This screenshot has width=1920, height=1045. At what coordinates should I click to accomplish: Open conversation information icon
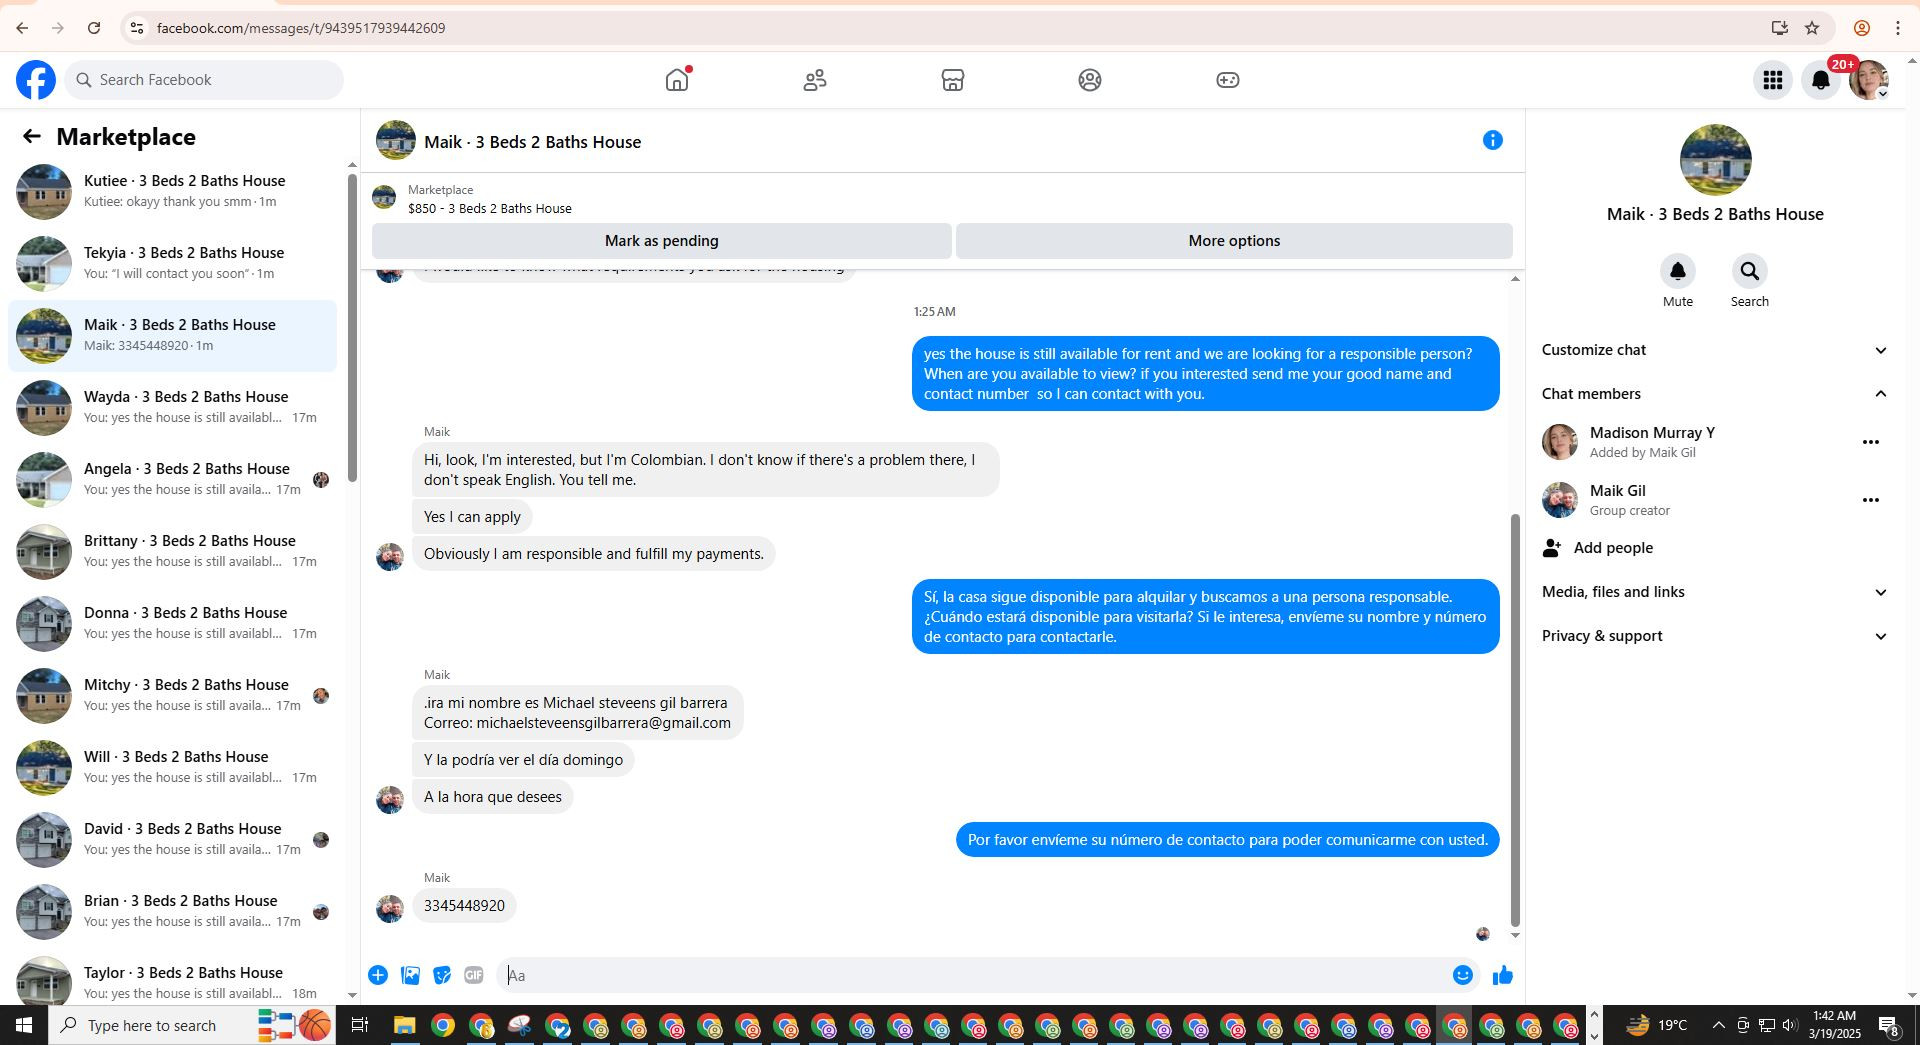tap(1493, 141)
